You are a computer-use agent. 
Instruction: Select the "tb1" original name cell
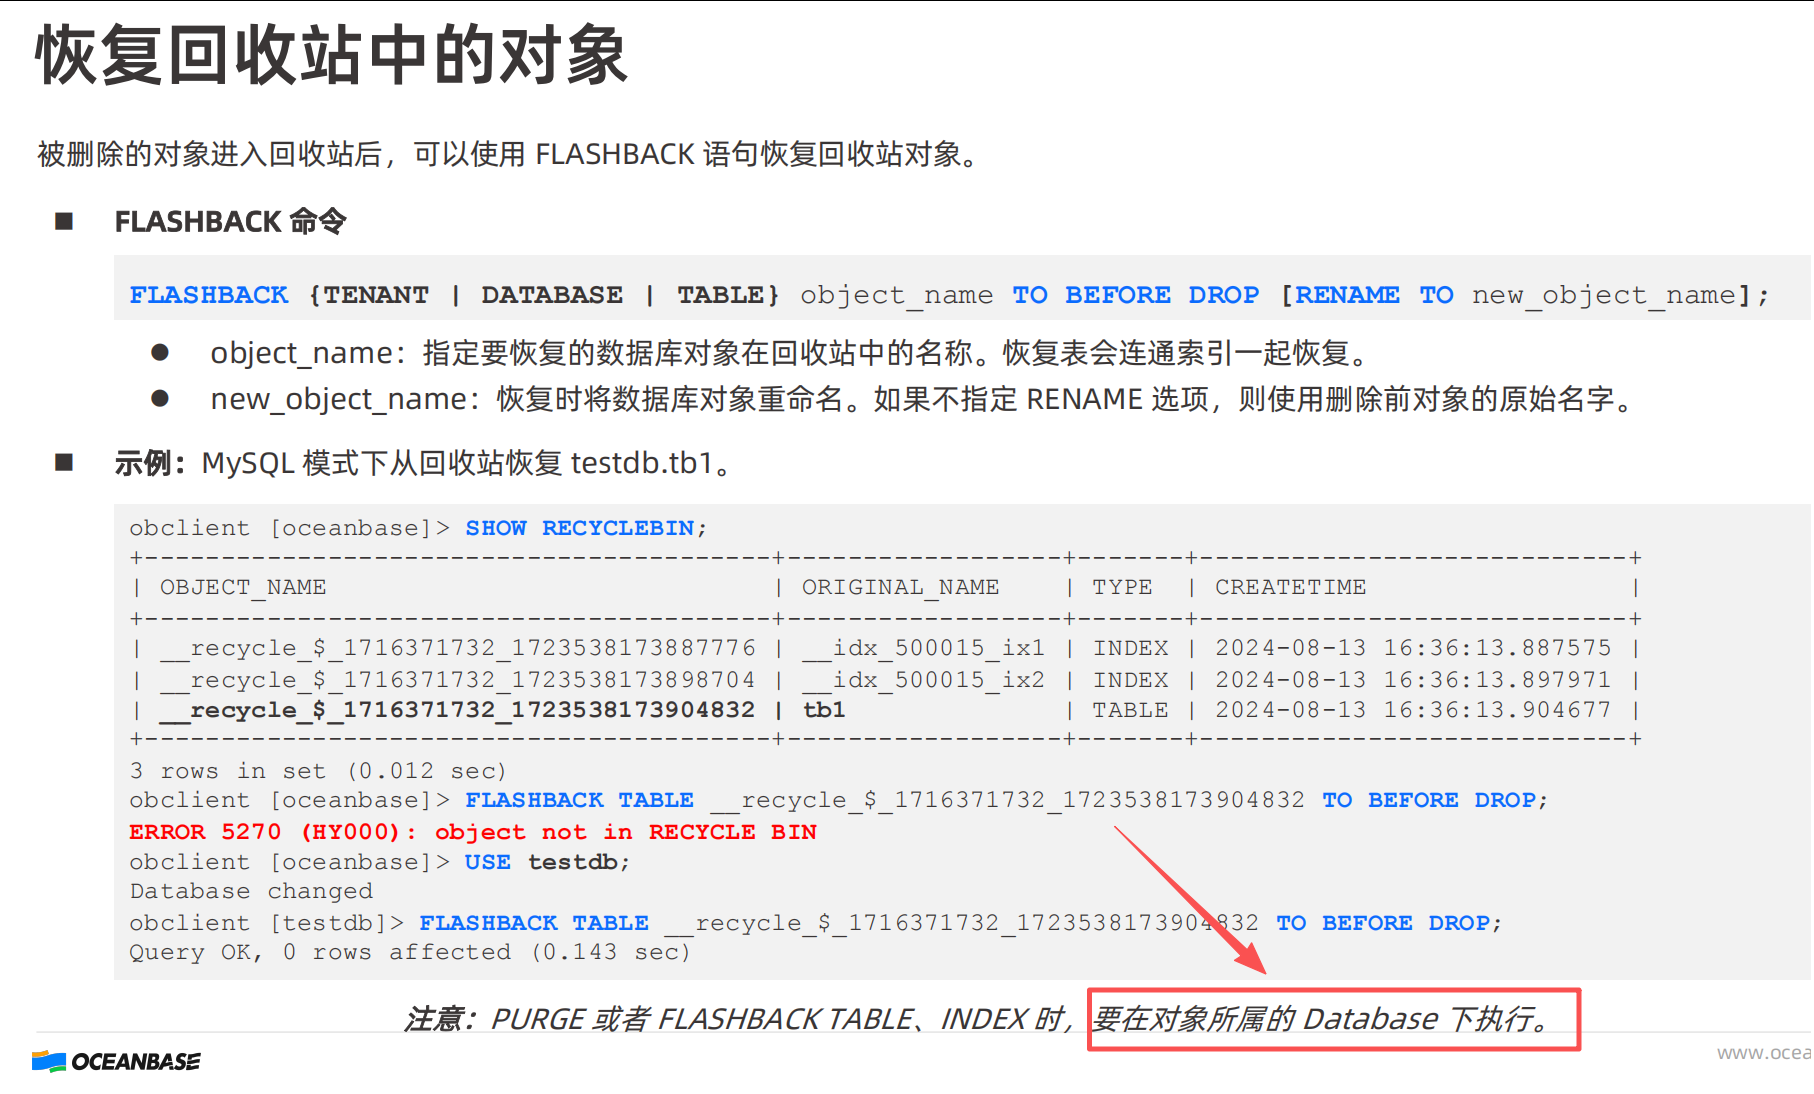tap(824, 710)
